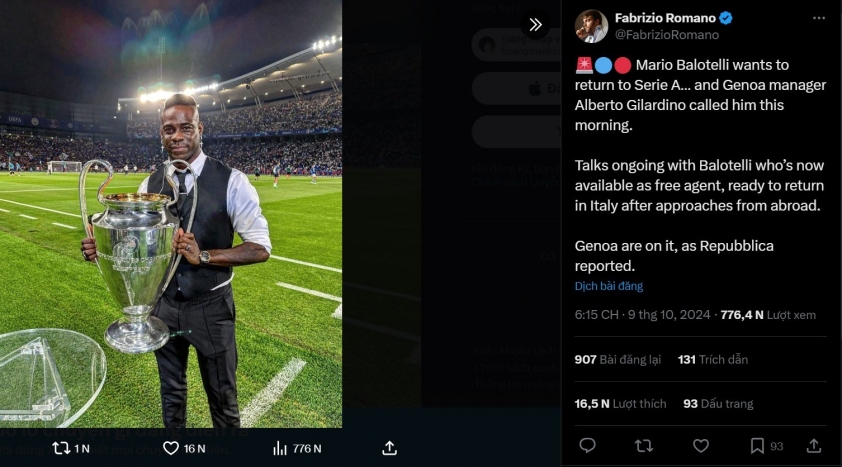
Task: Click the blue verified badge
Action: tap(726, 18)
